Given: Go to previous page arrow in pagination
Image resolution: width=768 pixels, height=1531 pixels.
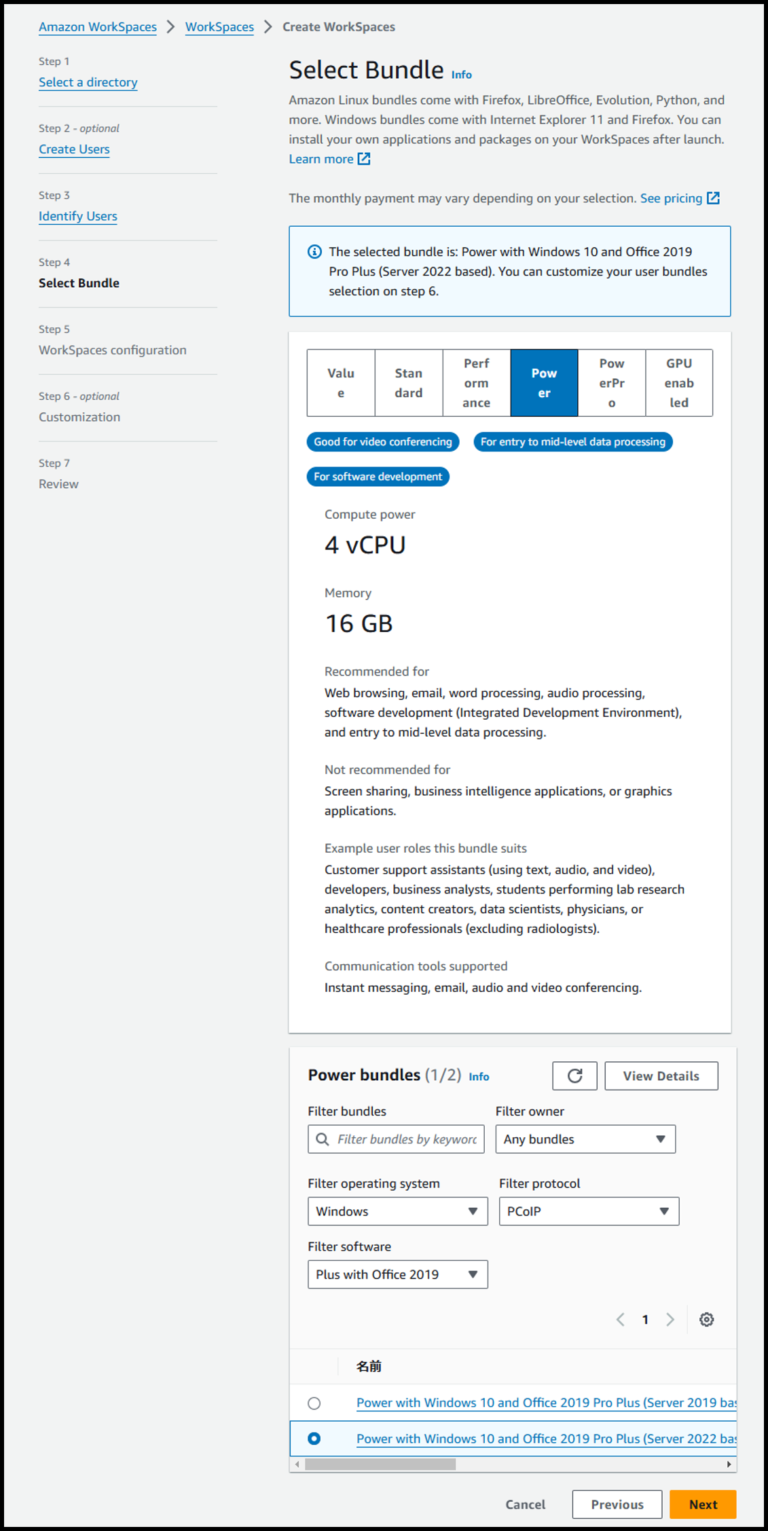Looking at the screenshot, I should pyautogui.click(x=620, y=1319).
